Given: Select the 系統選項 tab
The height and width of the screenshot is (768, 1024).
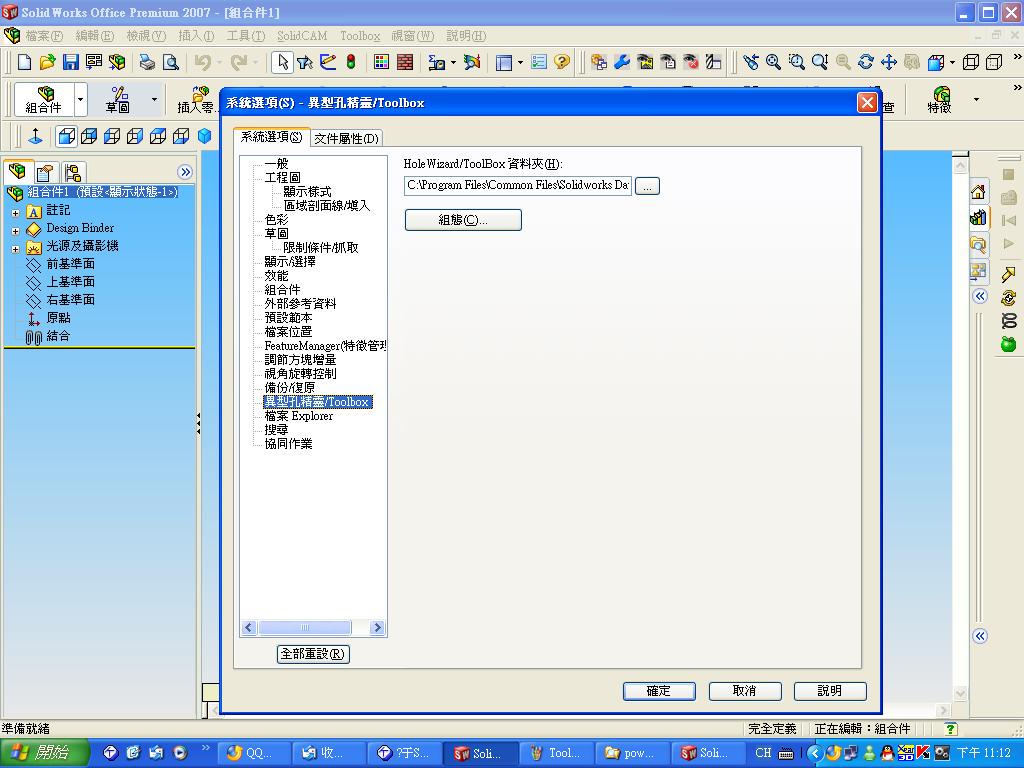Looking at the screenshot, I should coord(272,137).
